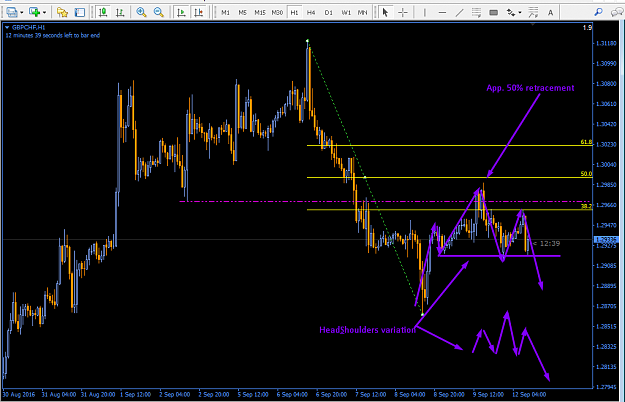Image resolution: width=625 pixels, height=402 pixels.
Task: Zoom out the chart with magnifier minus
Action: point(159,12)
